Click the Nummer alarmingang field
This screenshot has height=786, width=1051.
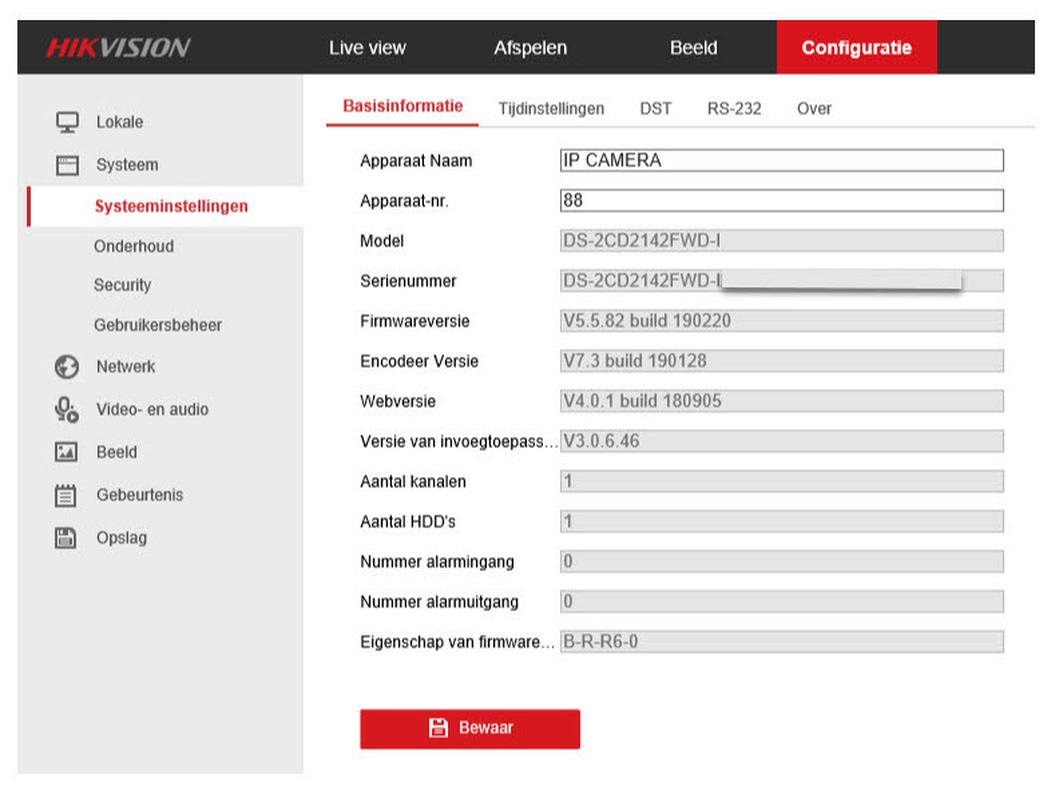[x=782, y=562]
